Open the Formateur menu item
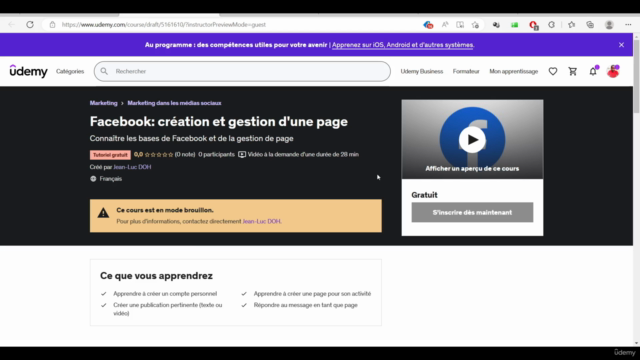The width and height of the screenshot is (640, 360). (466, 71)
